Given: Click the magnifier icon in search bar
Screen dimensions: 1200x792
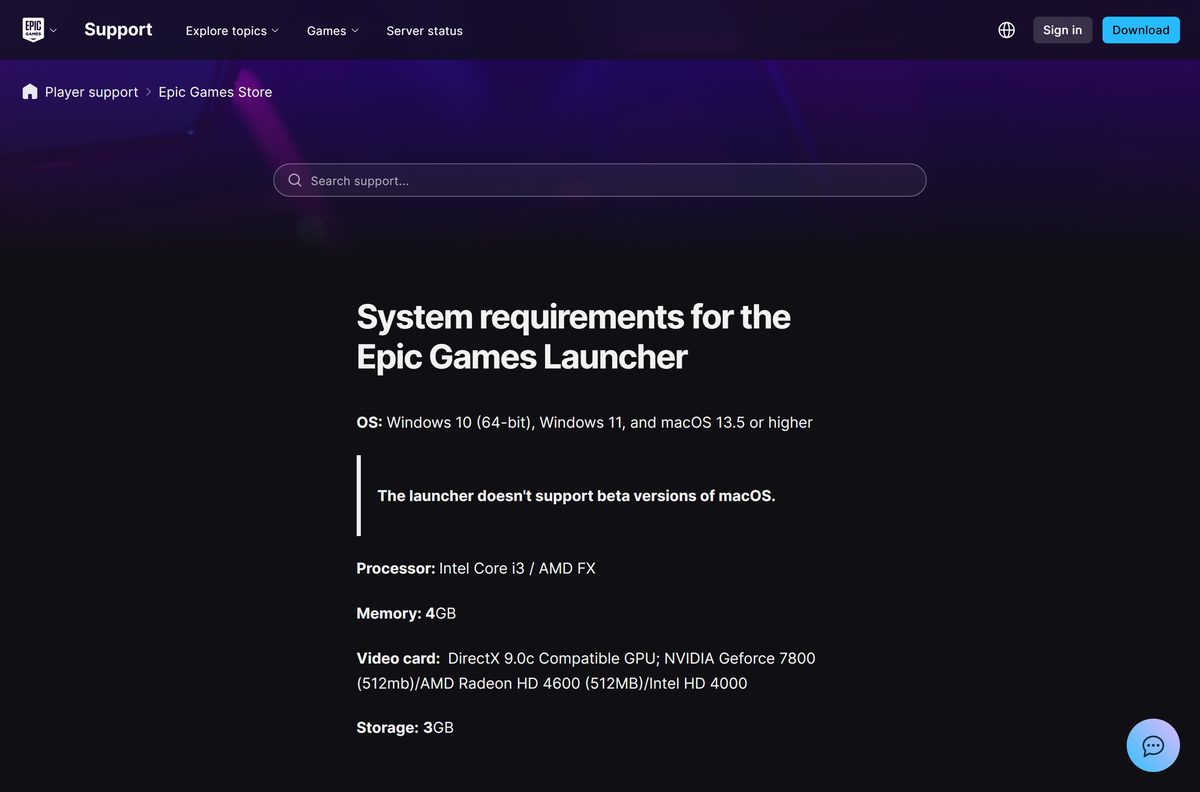Looking at the screenshot, I should (x=295, y=180).
